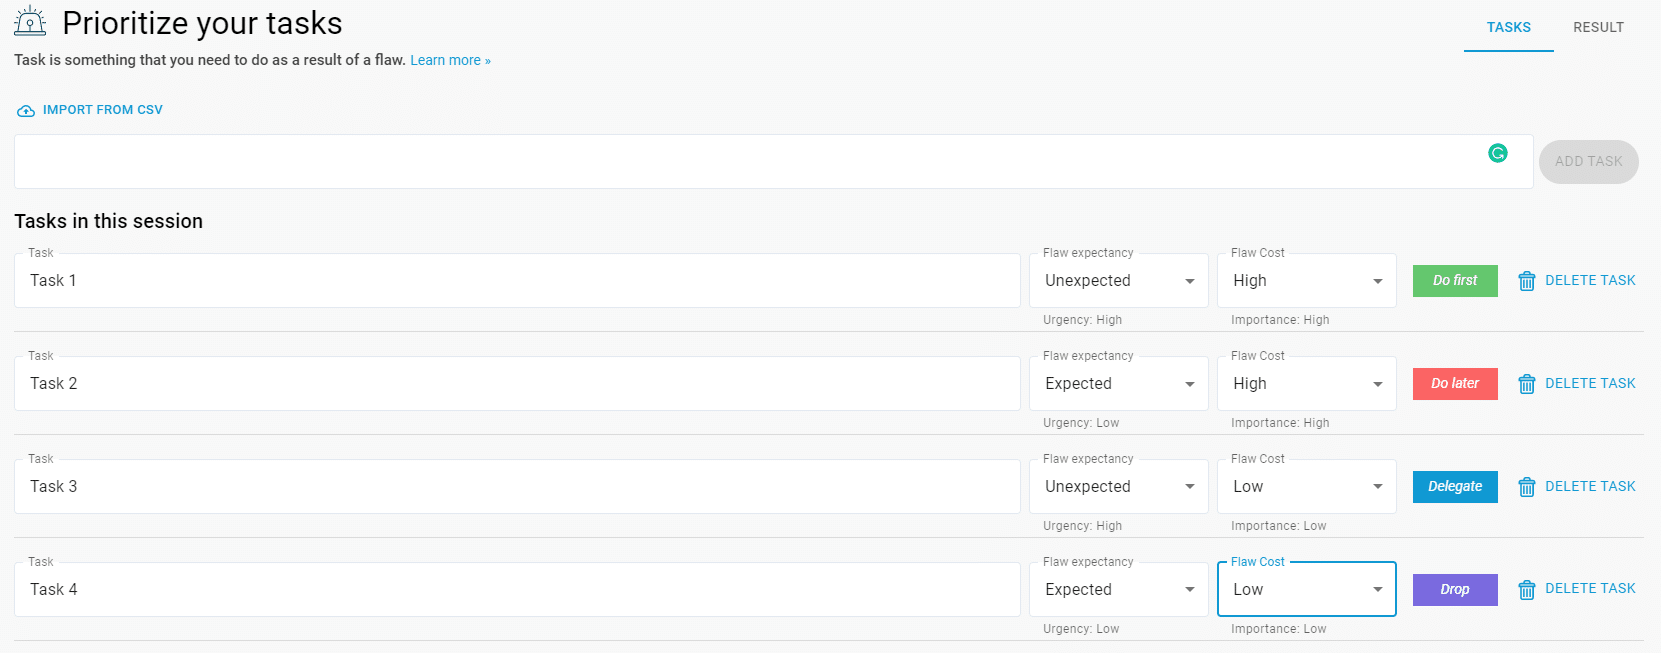Expand Flaw expectancy dropdown for Task 3
Screen dimensions: 1661x653
tap(1118, 487)
